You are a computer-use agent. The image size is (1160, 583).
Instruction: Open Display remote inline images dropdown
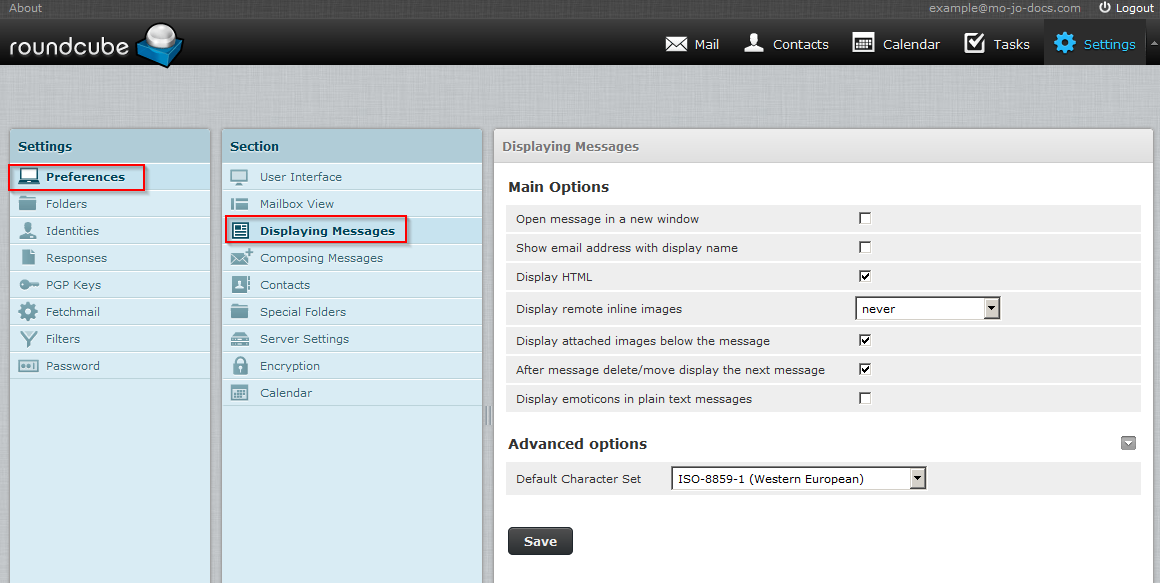coord(928,309)
